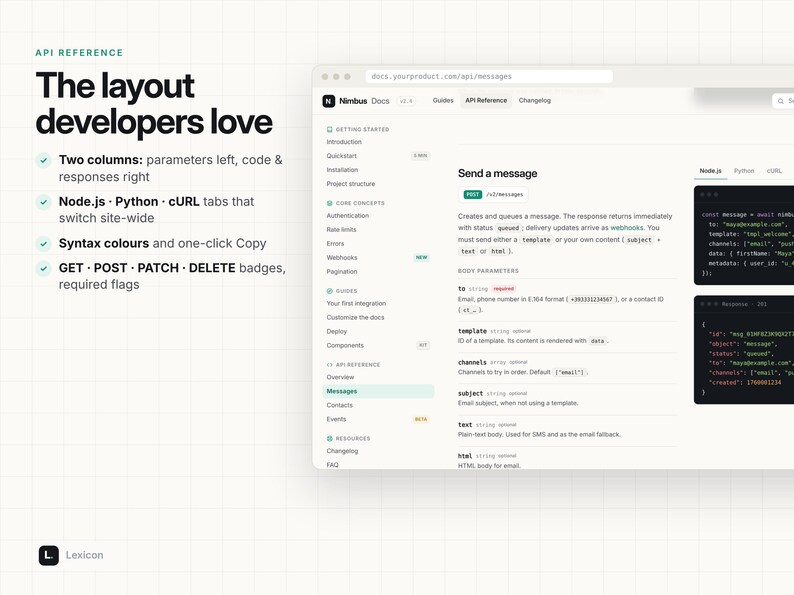
Task: Open the Webhooks sidebar link
Action: tap(342, 258)
